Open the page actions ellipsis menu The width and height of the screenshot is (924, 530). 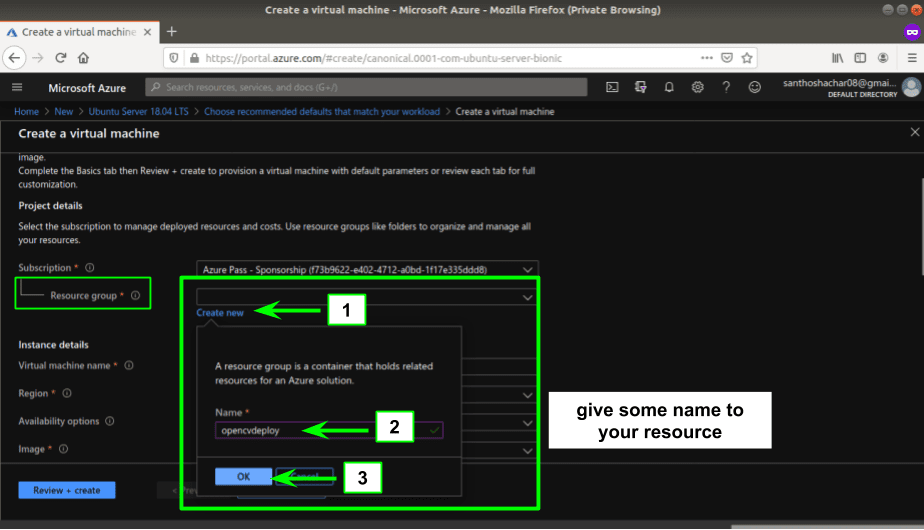pos(707,58)
